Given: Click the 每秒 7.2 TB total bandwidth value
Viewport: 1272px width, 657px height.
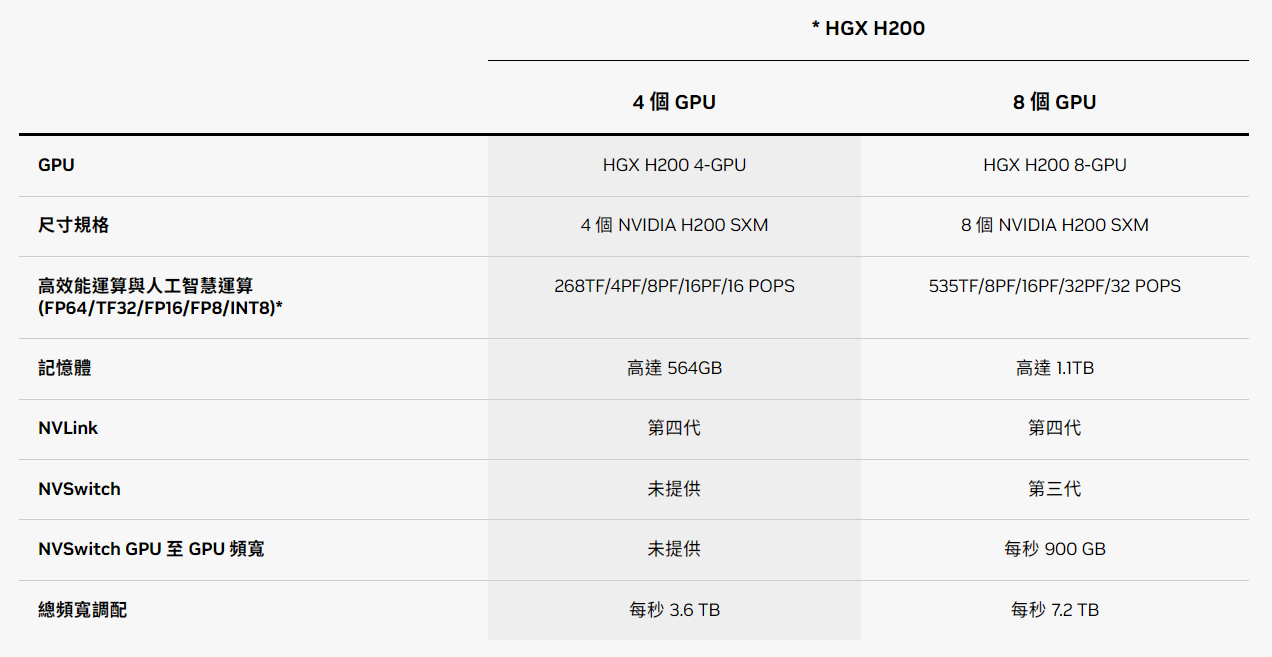Looking at the screenshot, I should click(x=1054, y=610).
